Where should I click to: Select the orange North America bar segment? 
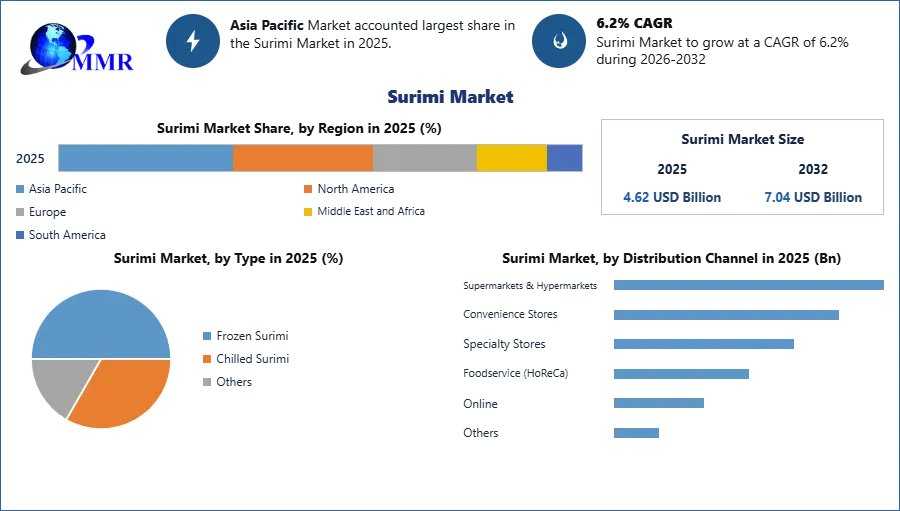point(303,158)
